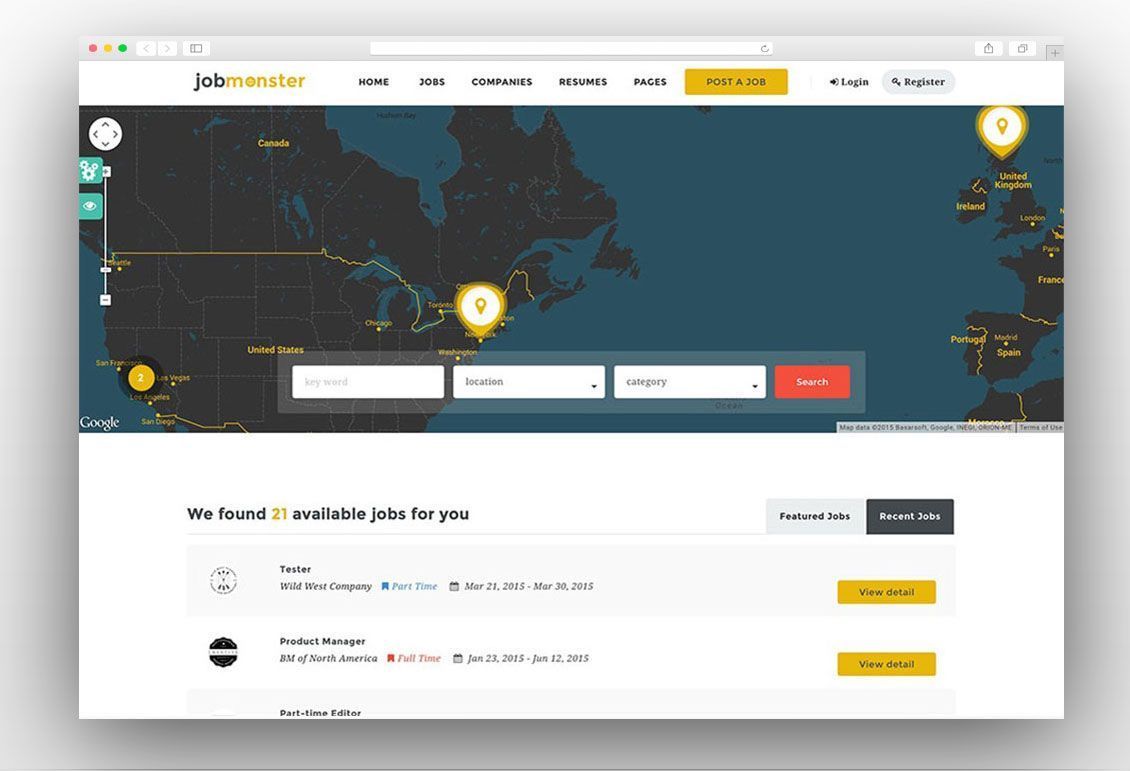The height and width of the screenshot is (771, 1130).
Task: Toggle the browser sidebar icon
Action: pos(196,48)
